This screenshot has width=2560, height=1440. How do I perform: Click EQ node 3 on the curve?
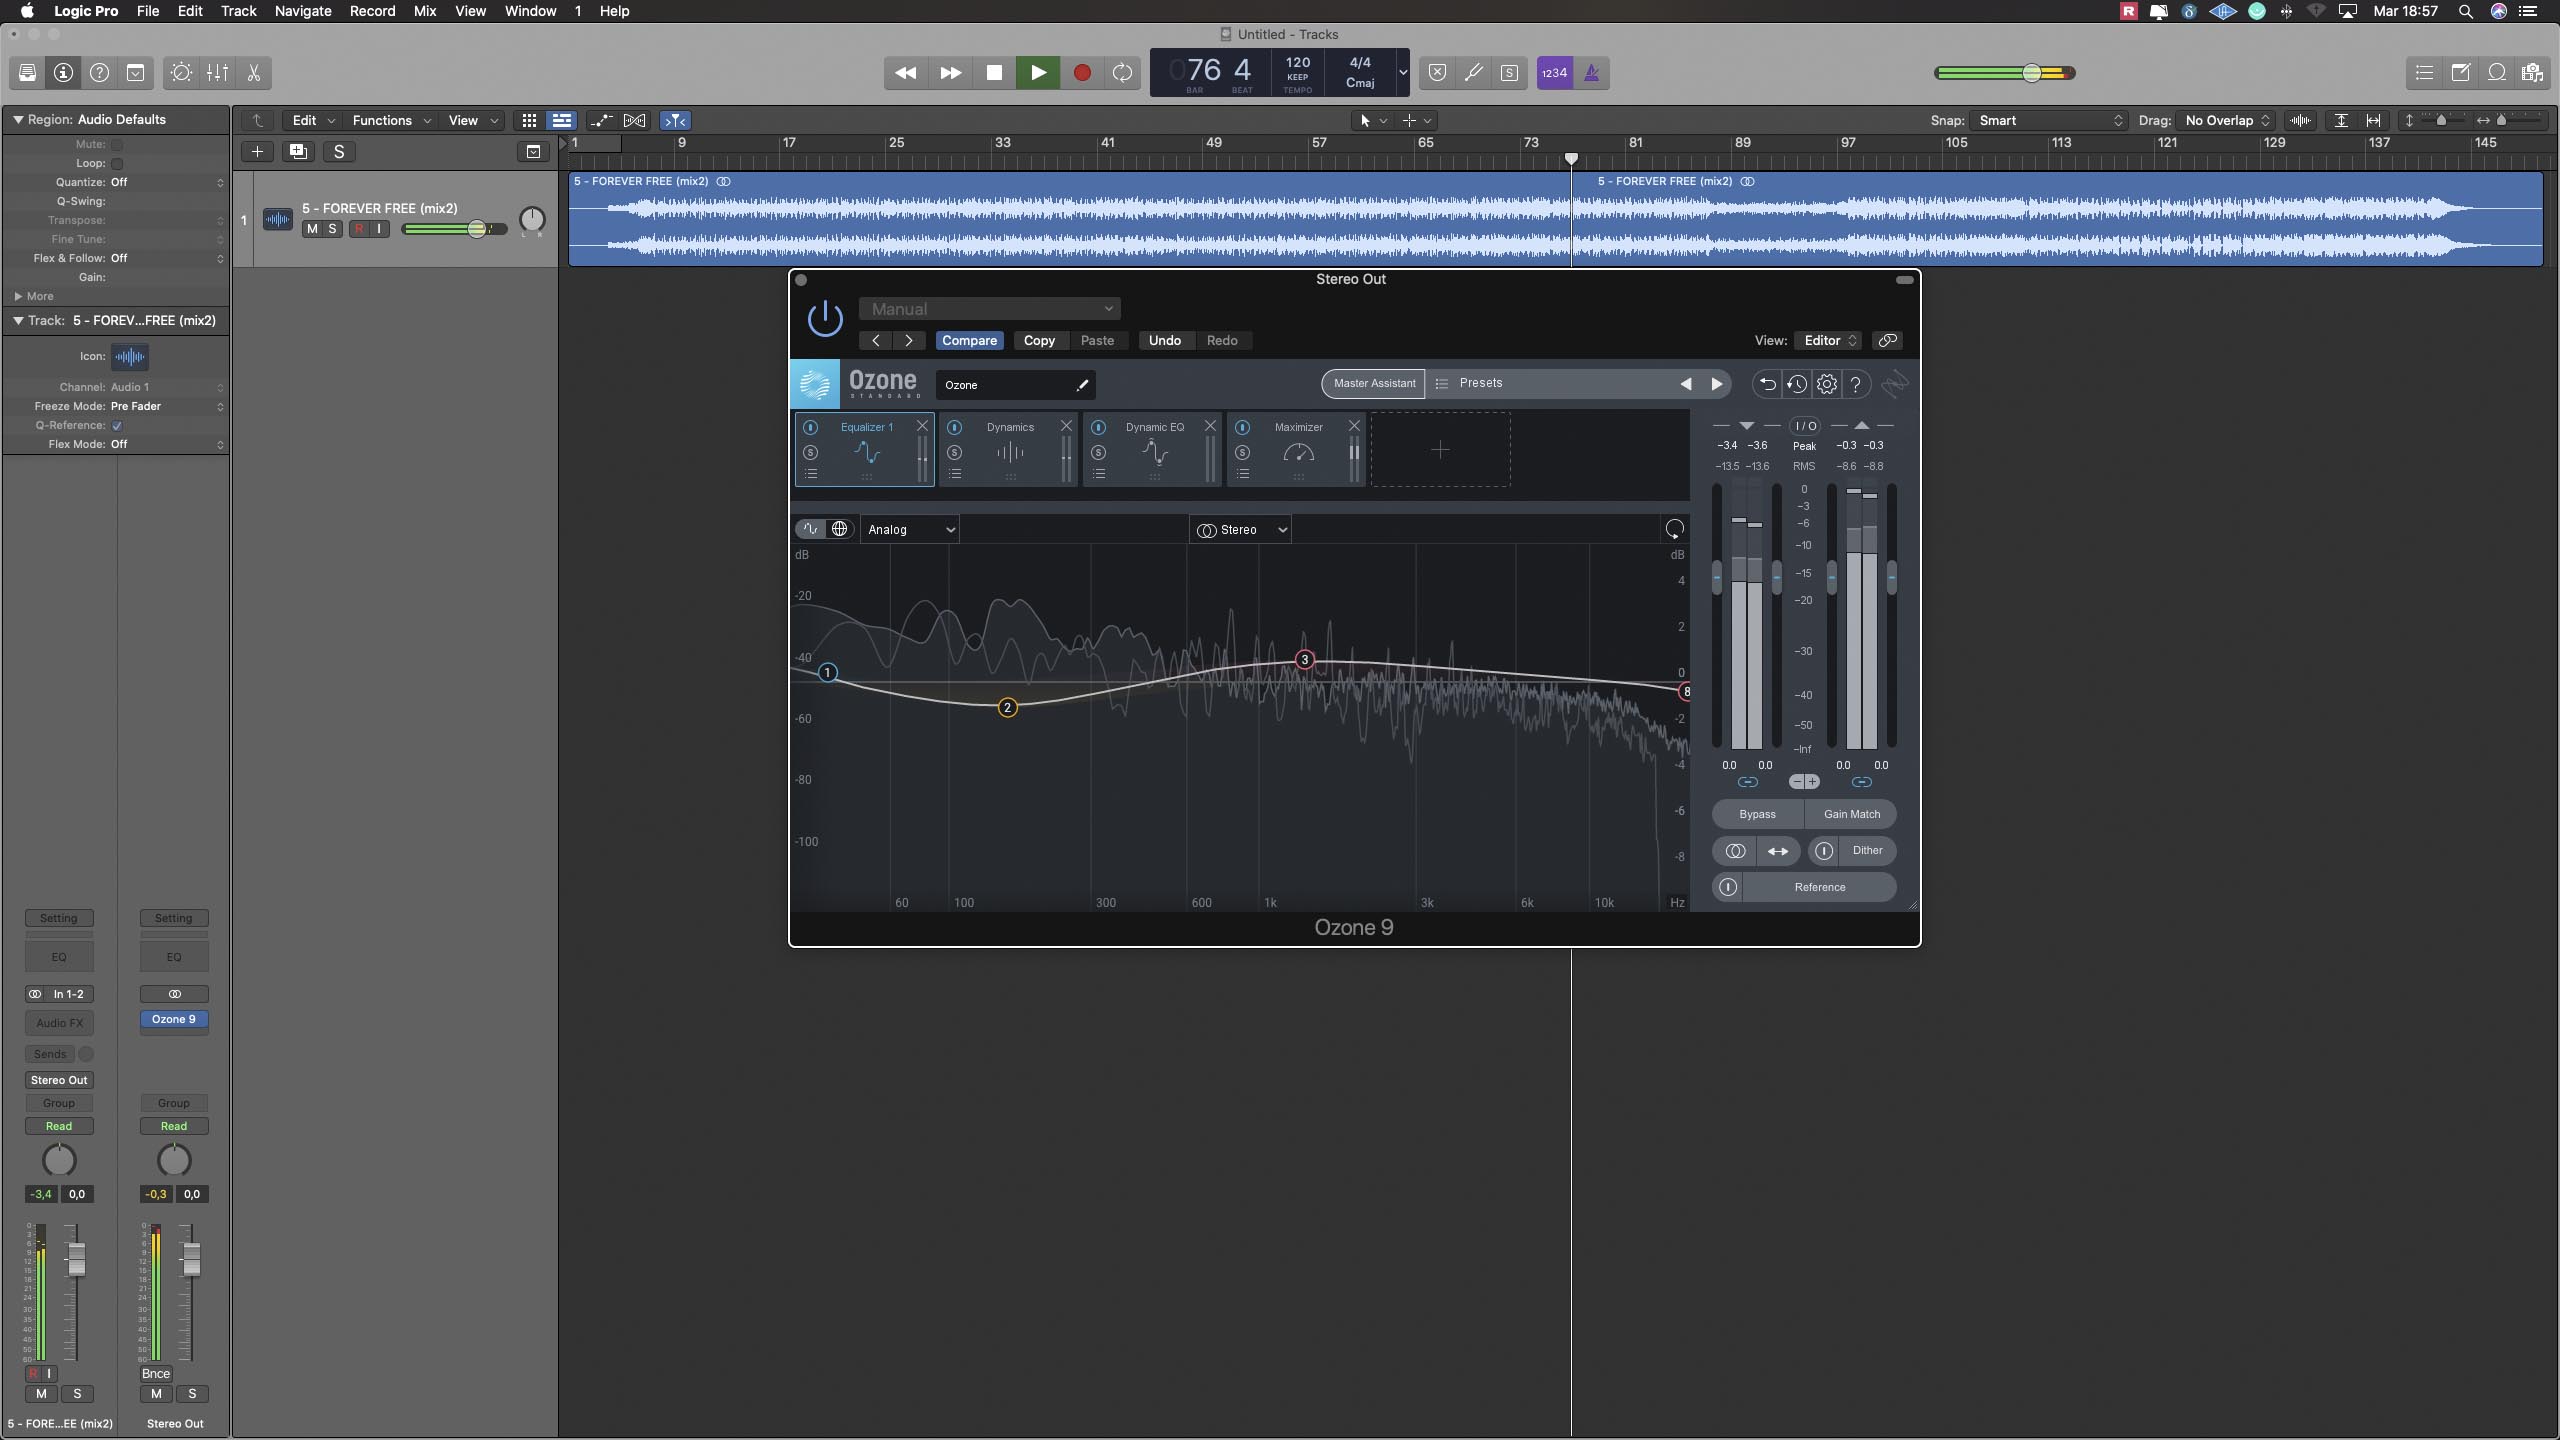1304,660
